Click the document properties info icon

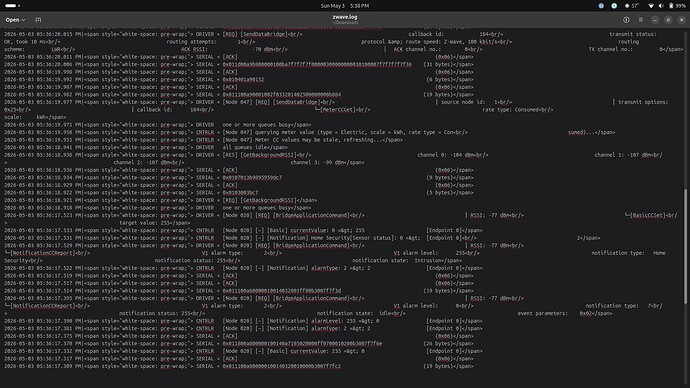(x=626, y=20)
